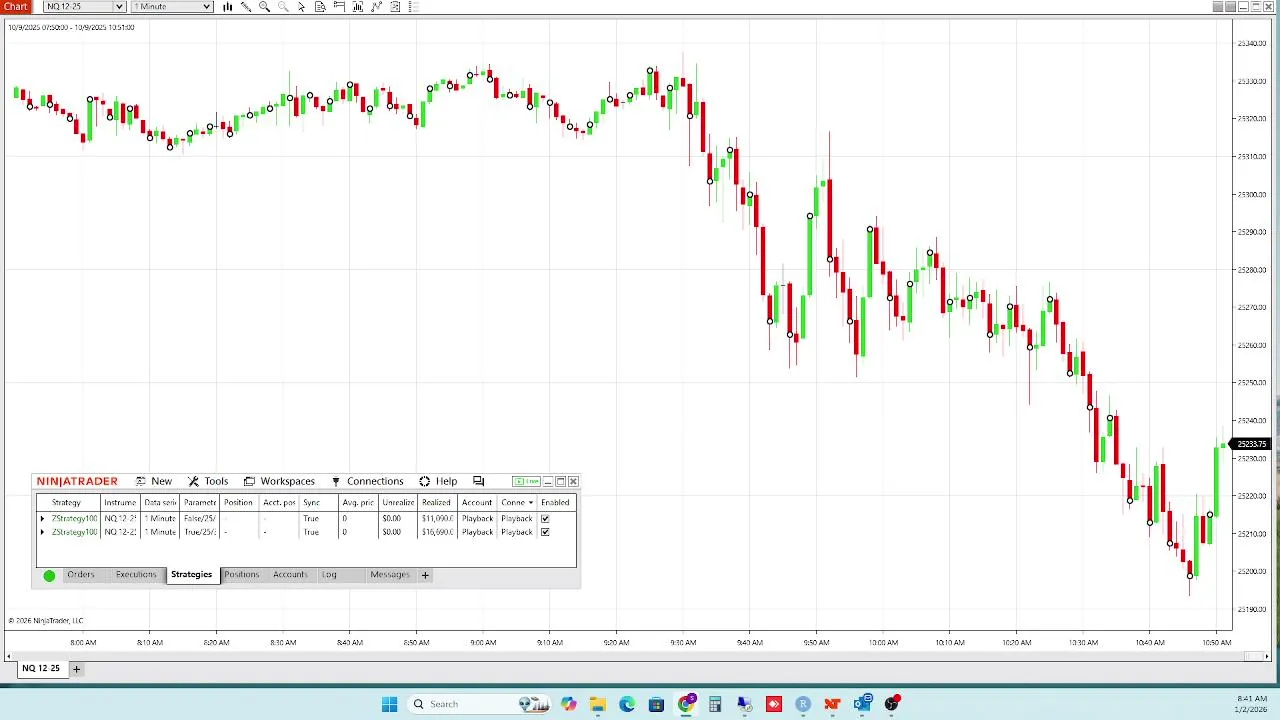Open Copilot from the taskbar
Viewport: 1280px width, 720px height.
(x=569, y=704)
